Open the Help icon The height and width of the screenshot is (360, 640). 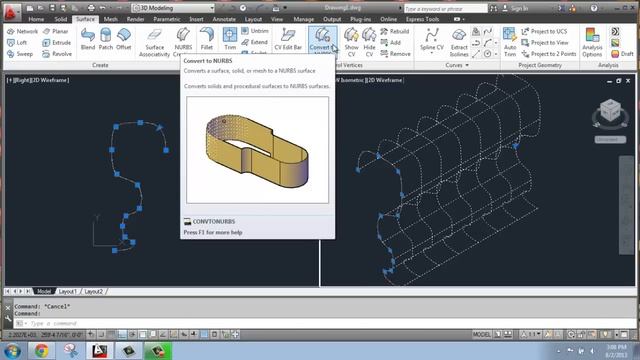click(594, 8)
